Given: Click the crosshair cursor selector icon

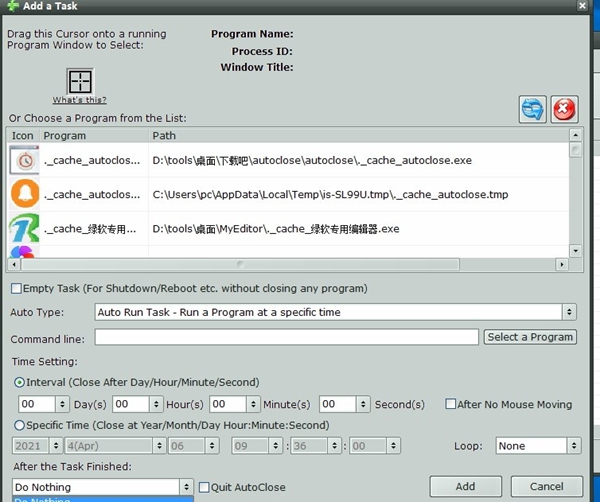Looking at the screenshot, I should tap(80, 81).
